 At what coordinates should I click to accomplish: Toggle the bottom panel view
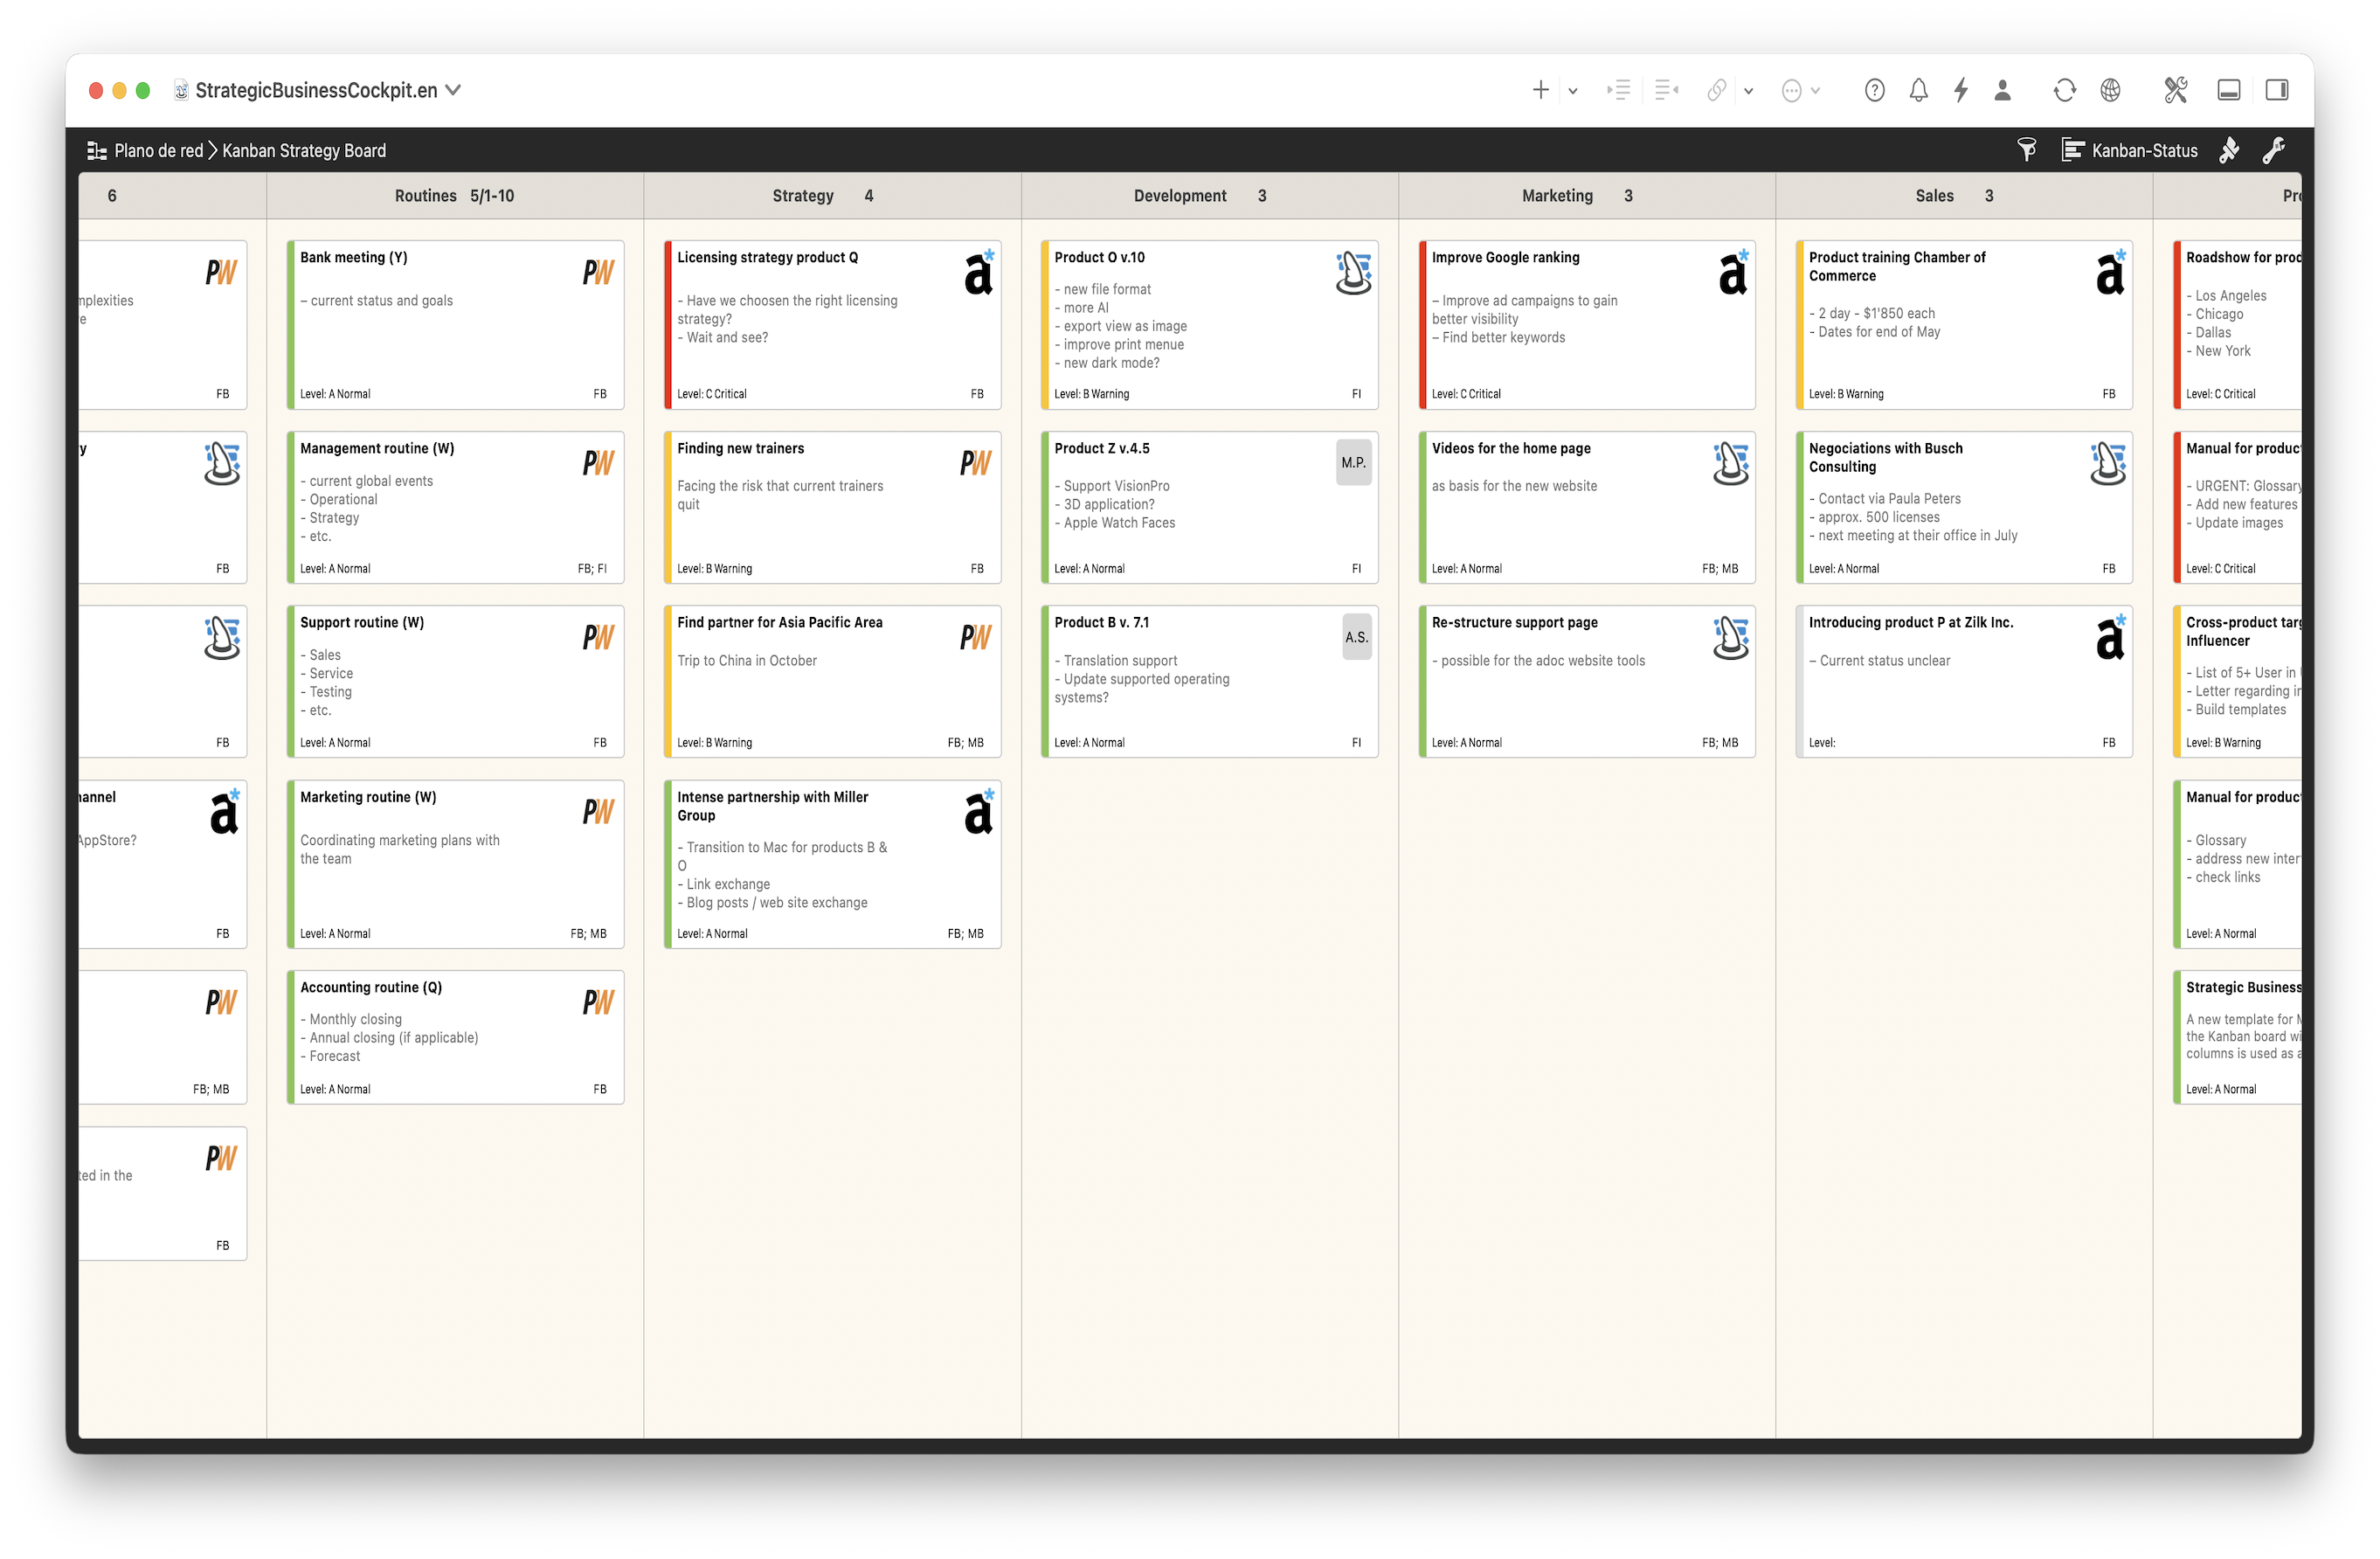point(2229,90)
